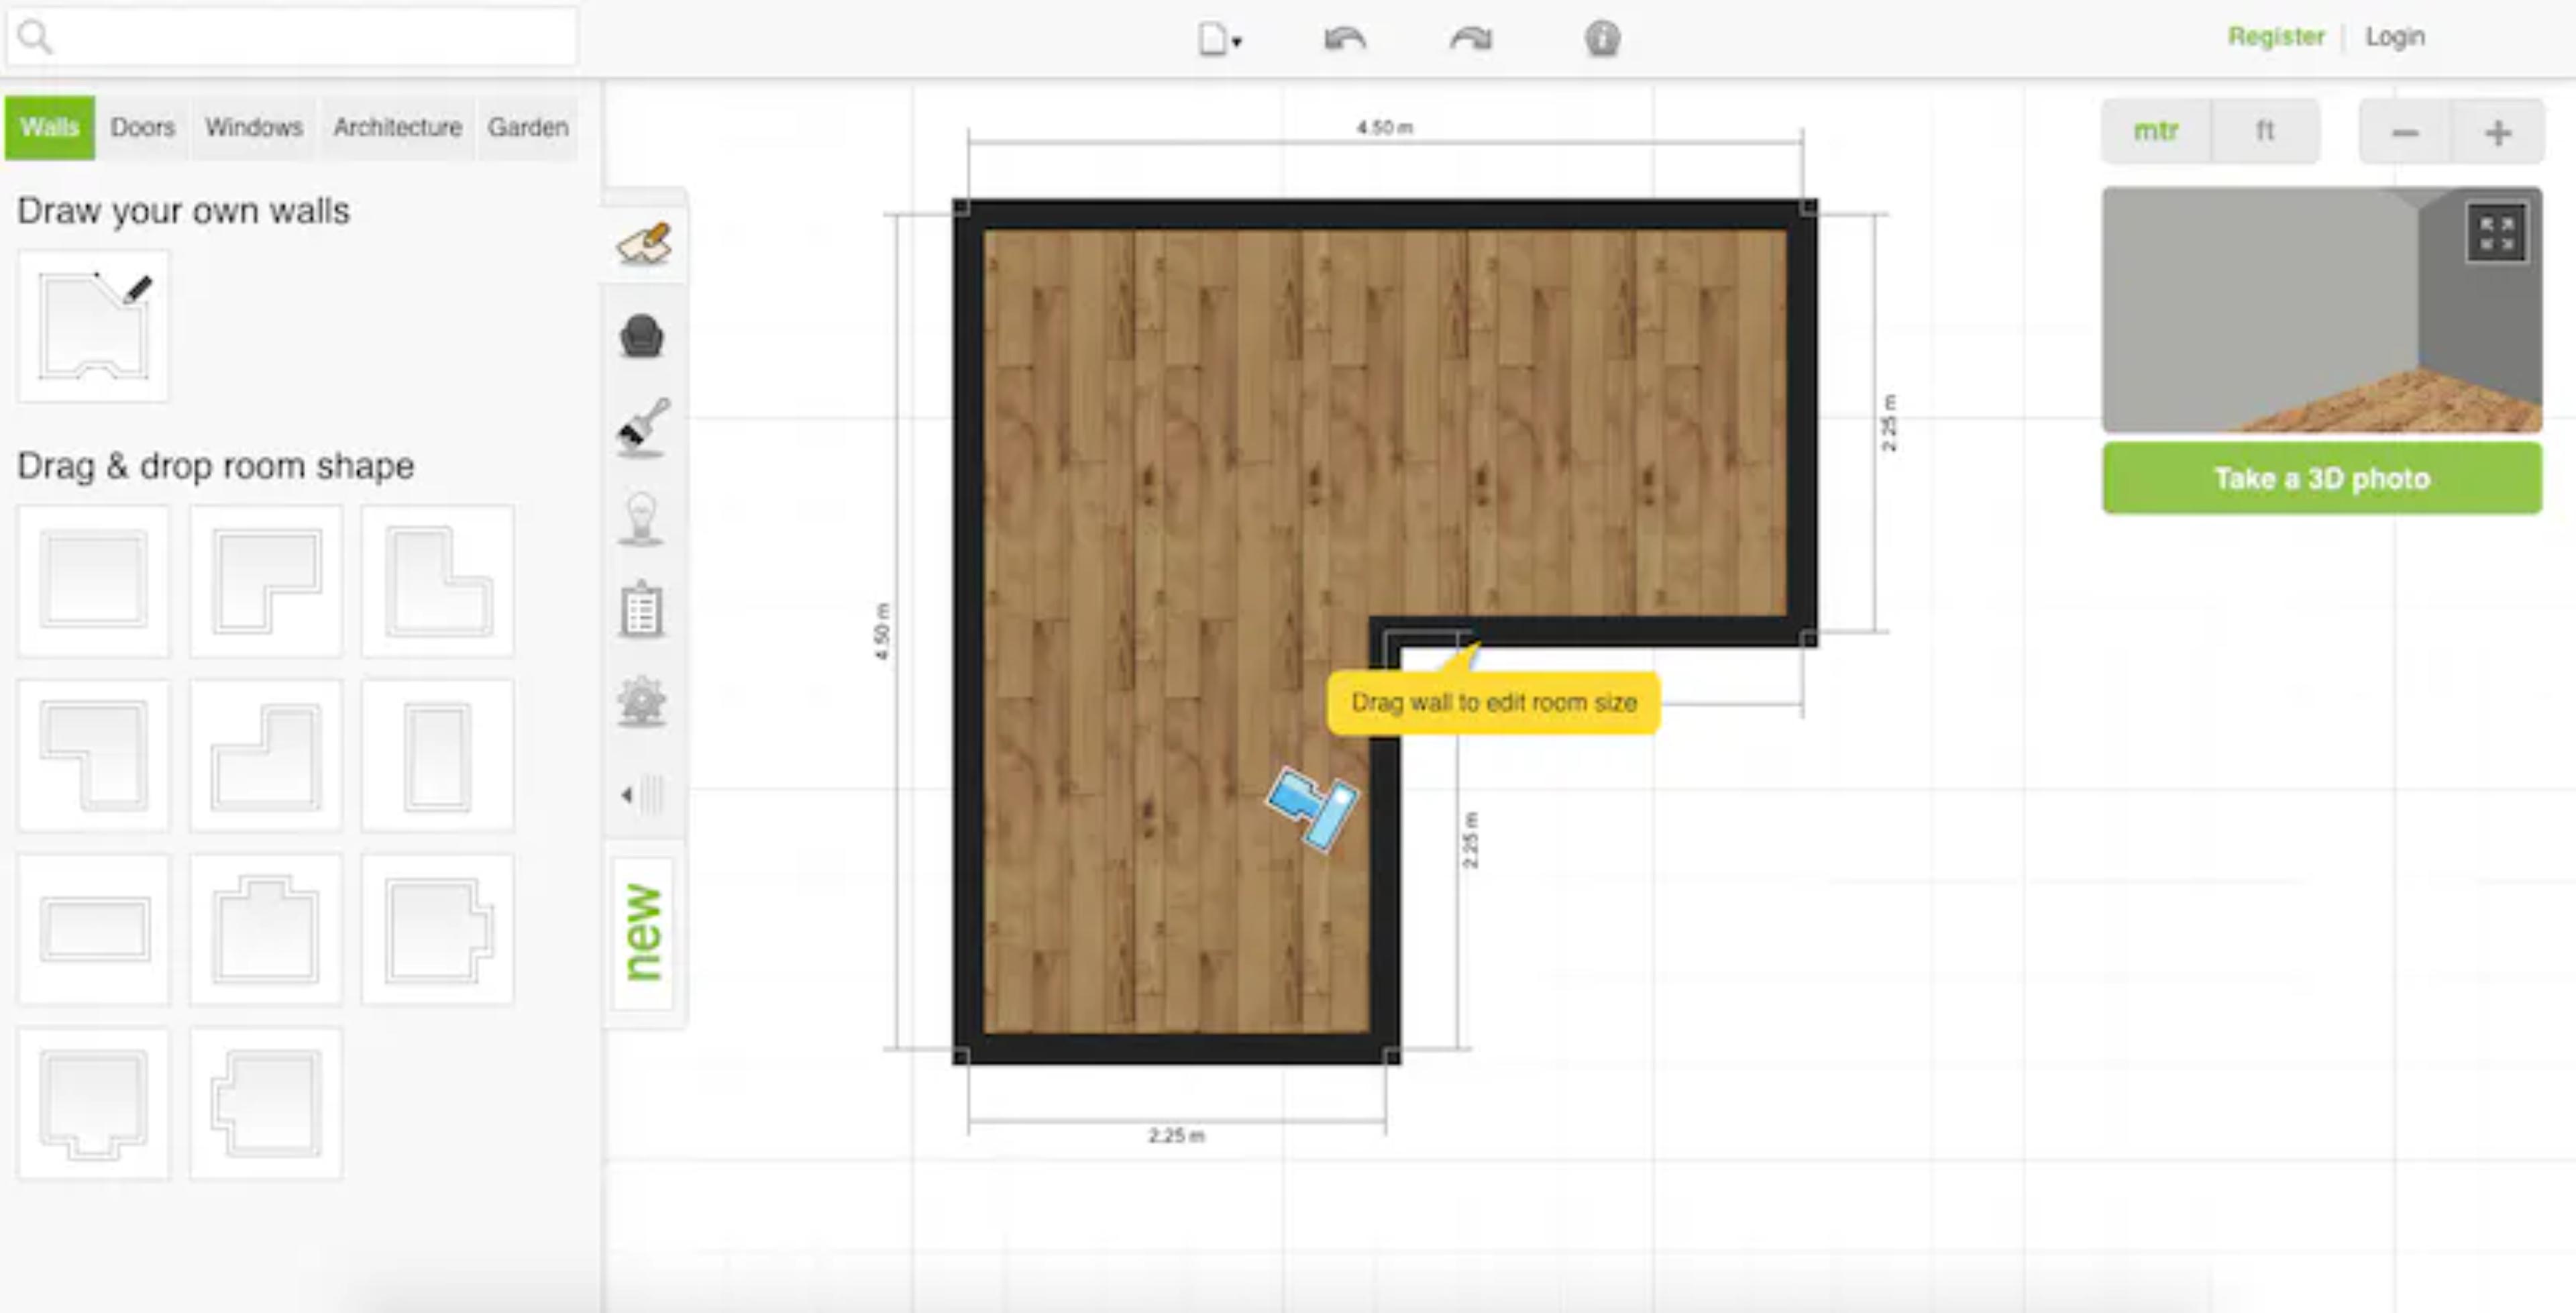Open the new file dropdown menu
The image size is (2576, 1313).
[x=1219, y=40]
